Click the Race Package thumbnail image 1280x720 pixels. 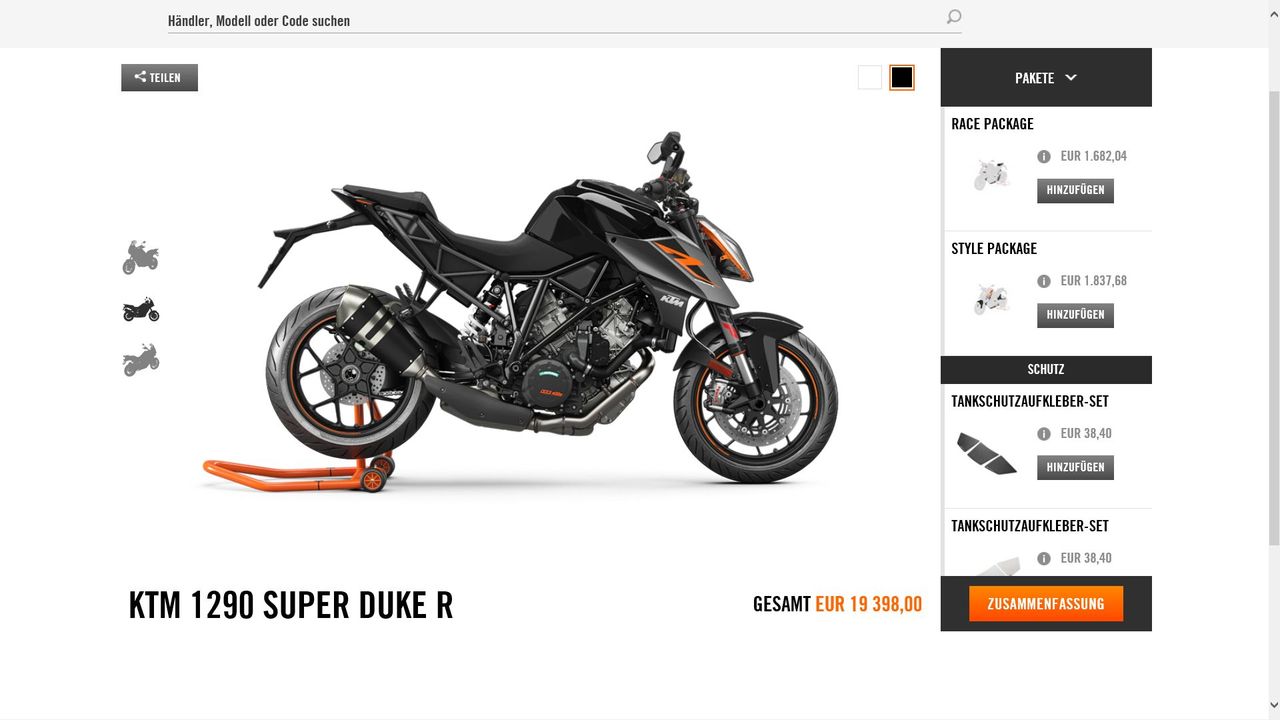[991, 175]
